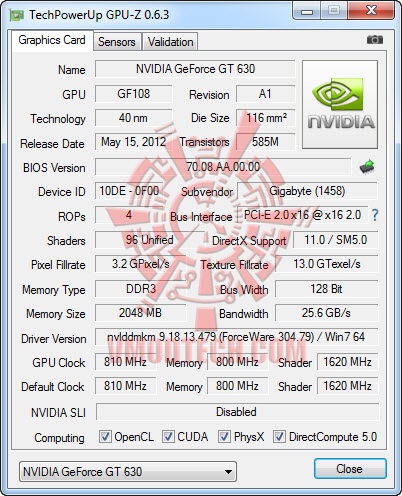The image size is (402, 496).
Task: Toggle the CUDA checkbox
Action: [x=168, y=437]
